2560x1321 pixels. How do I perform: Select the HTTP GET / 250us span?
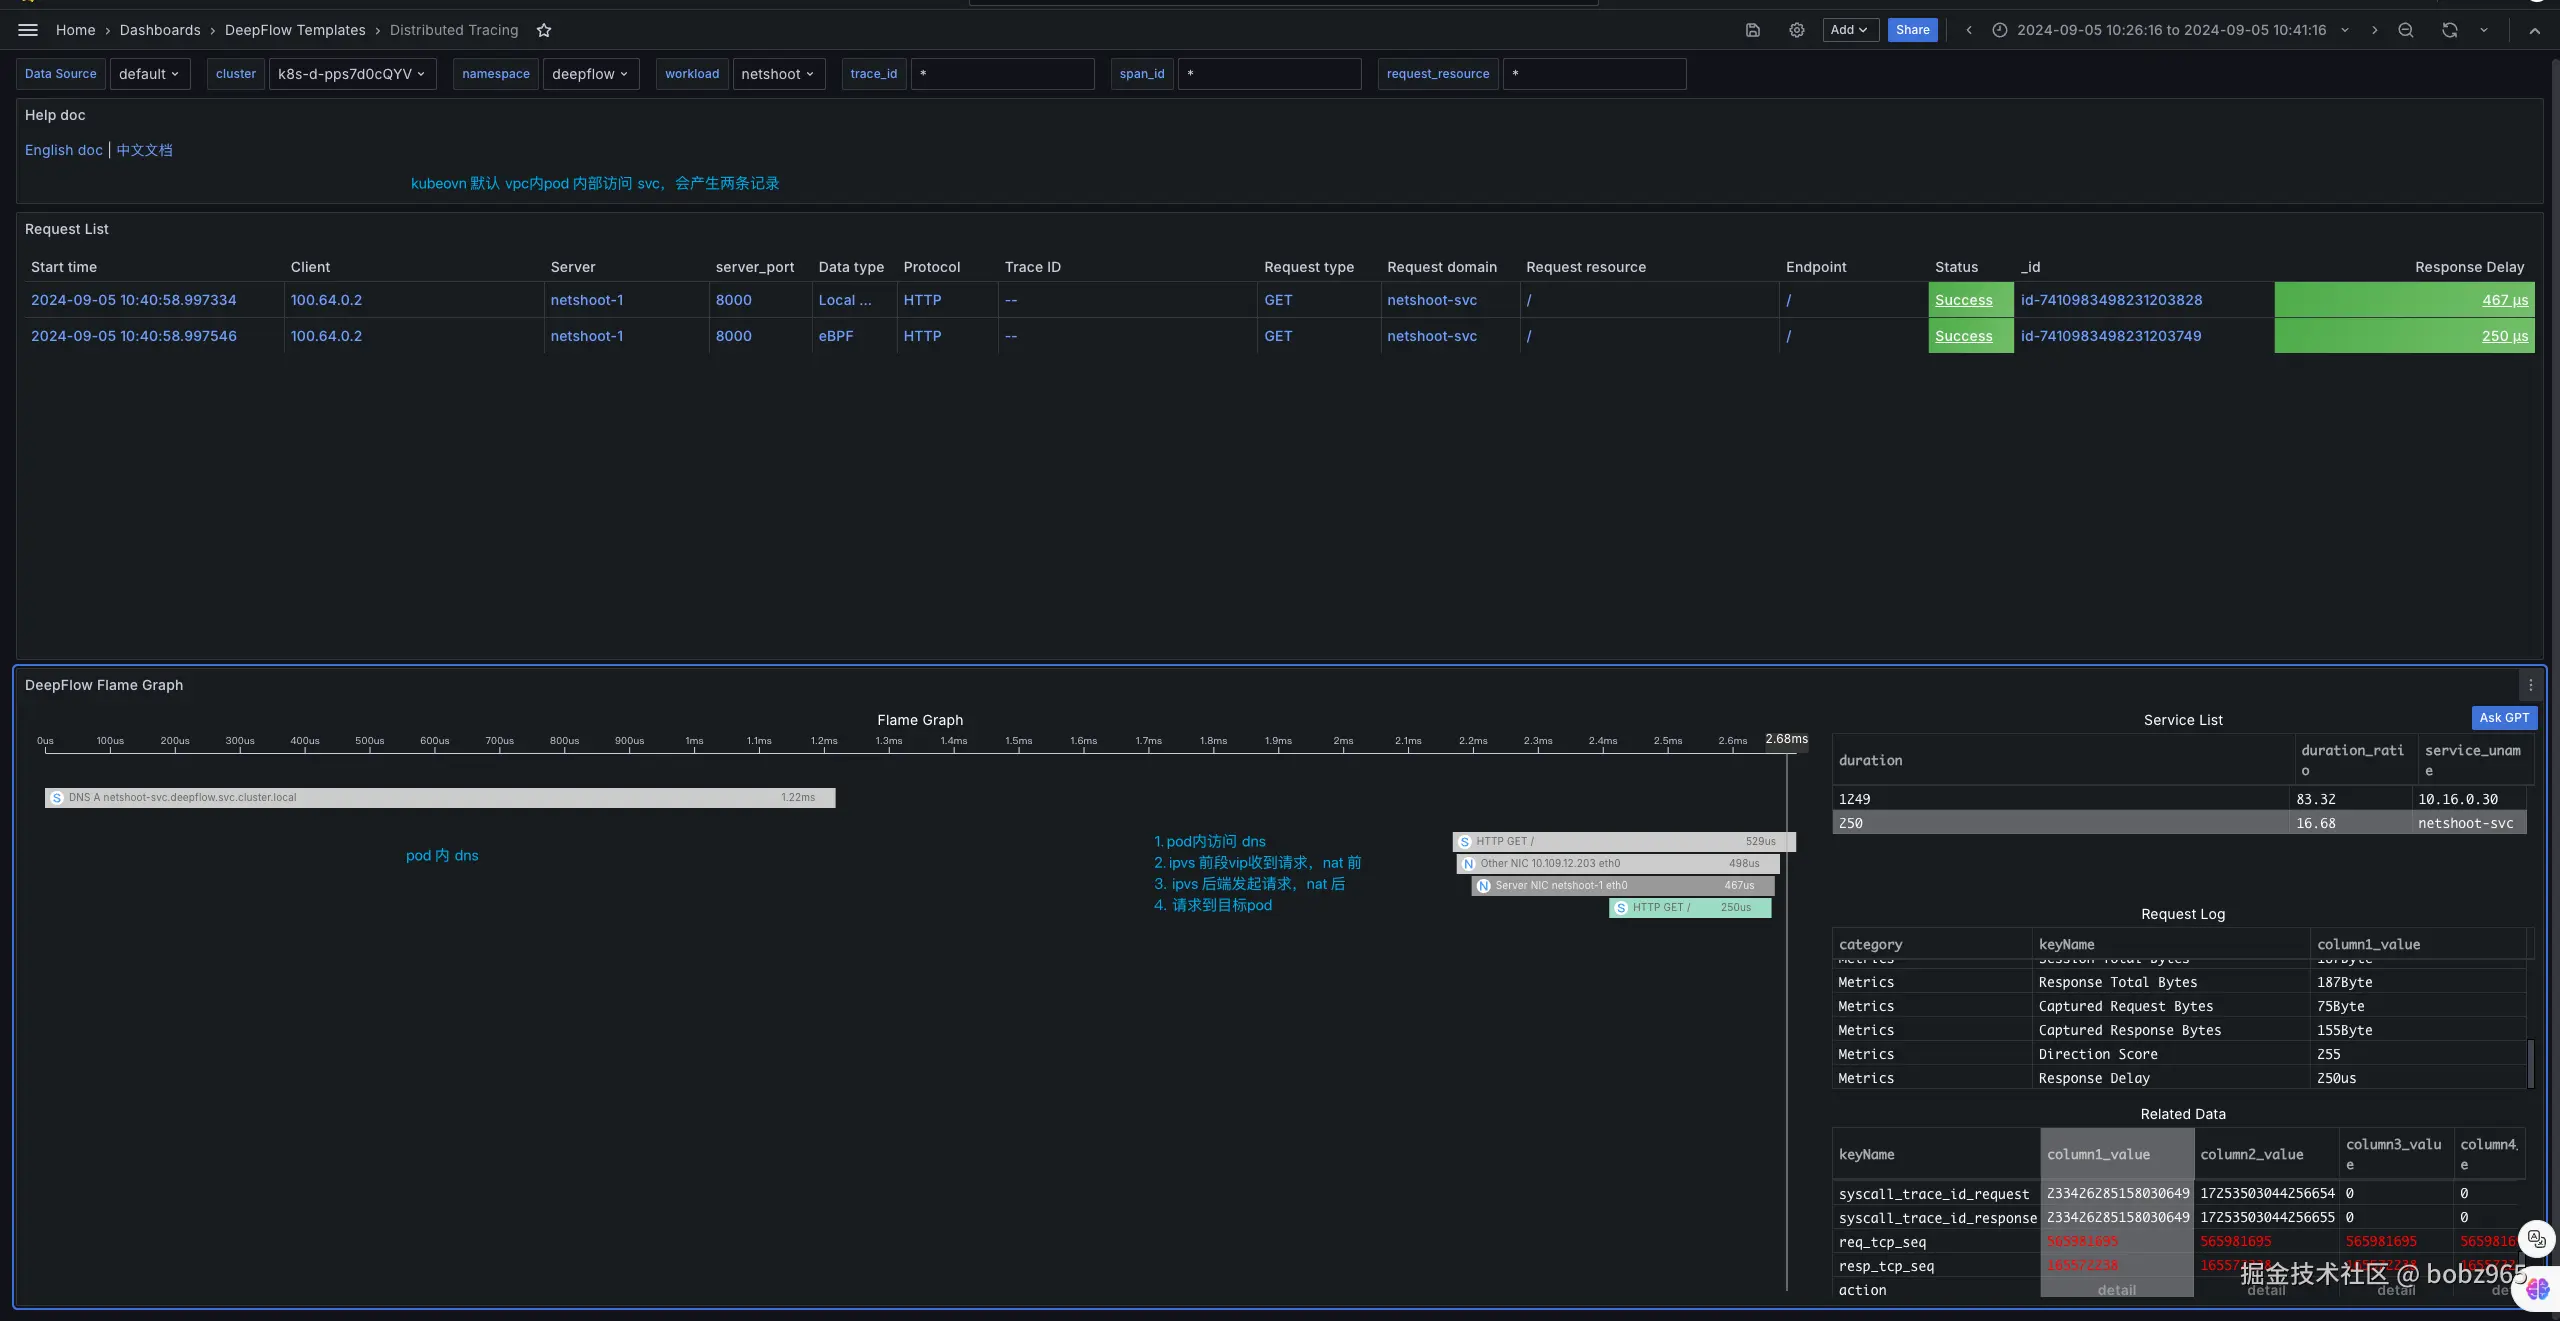(x=1690, y=908)
